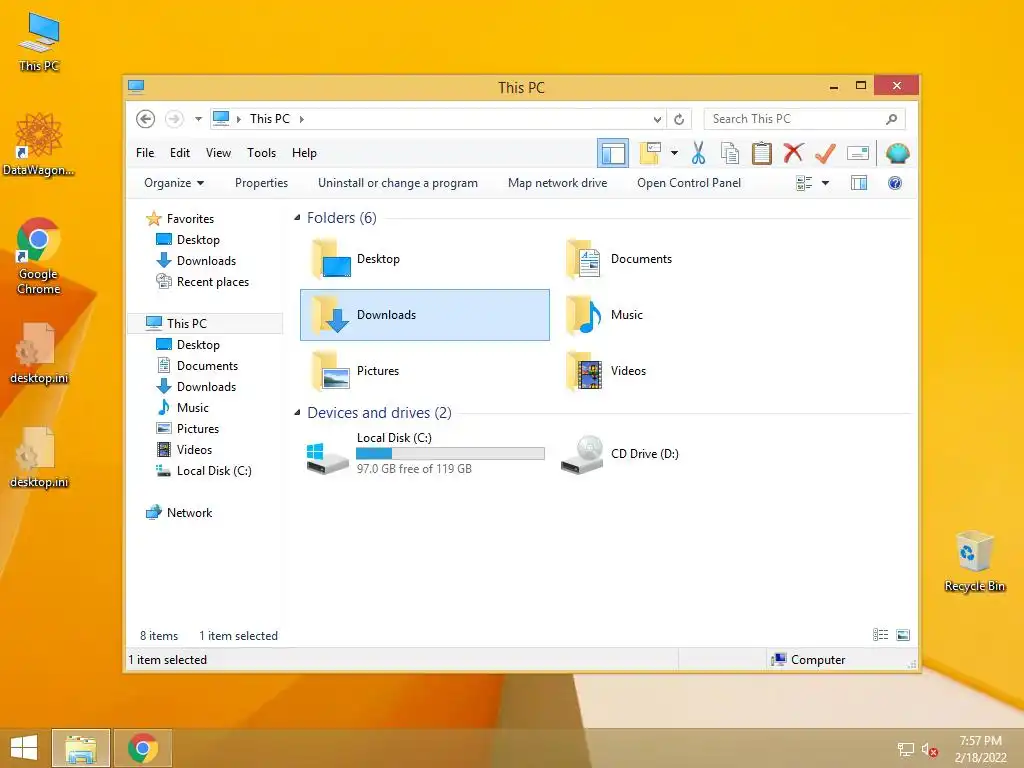The width and height of the screenshot is (1024, 768).
Task: Collapse the Devices and drives (2) group
Action: coord(297,413)
